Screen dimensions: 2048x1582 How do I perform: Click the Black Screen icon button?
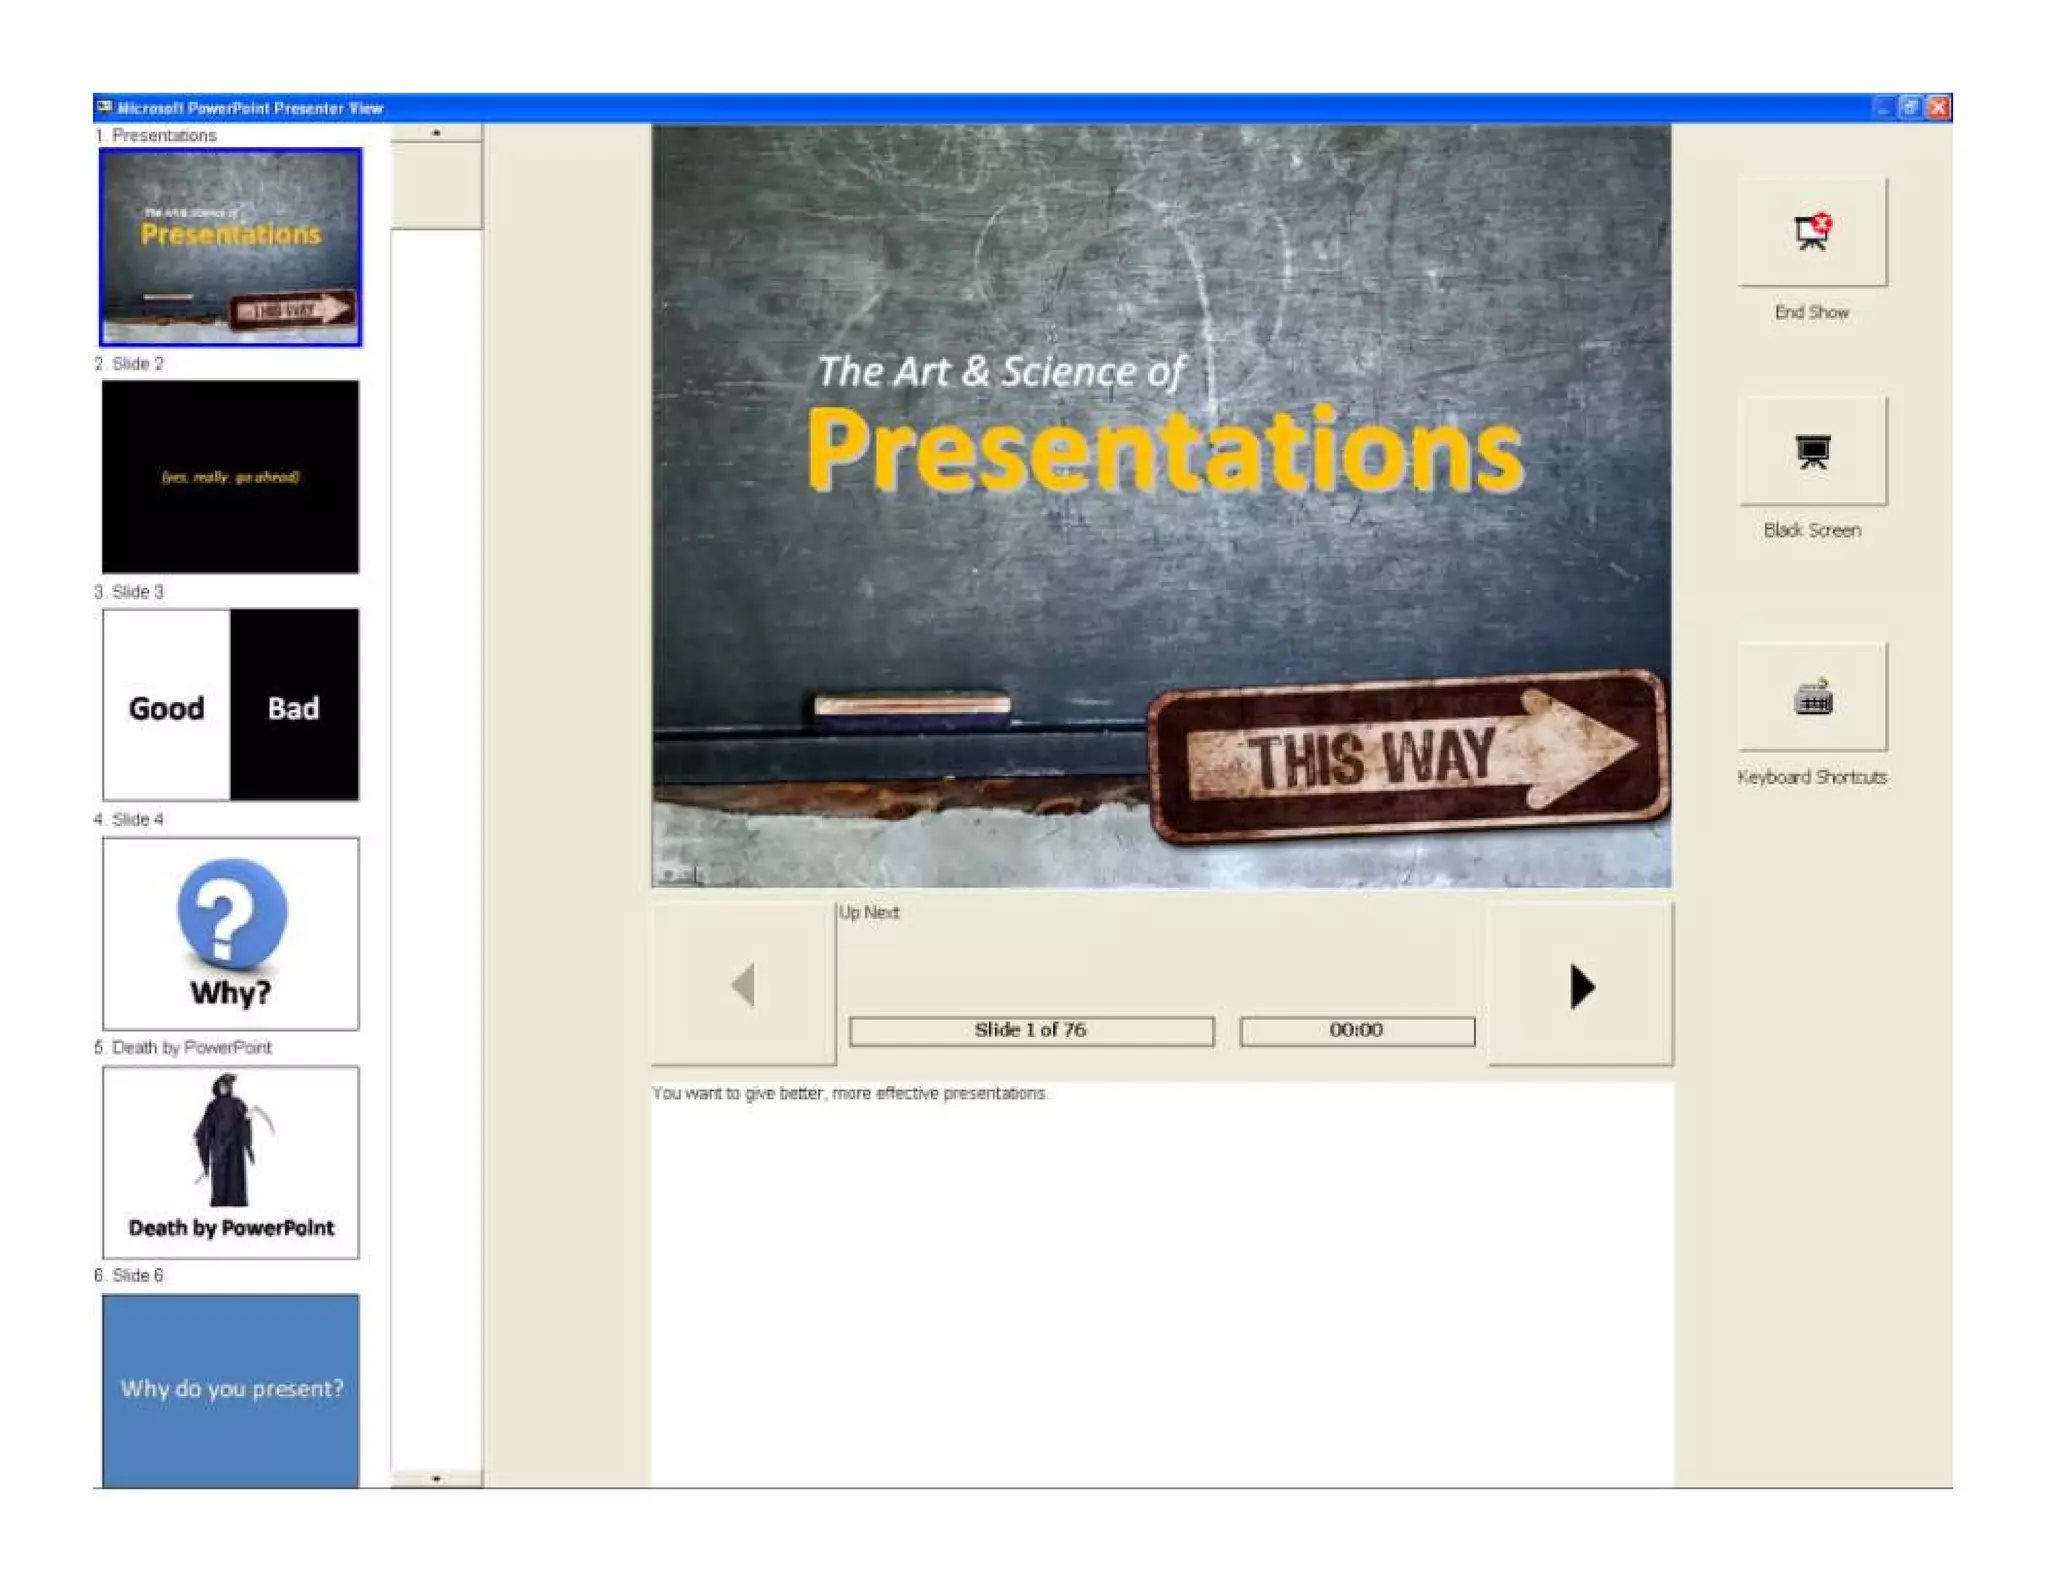1811,451
